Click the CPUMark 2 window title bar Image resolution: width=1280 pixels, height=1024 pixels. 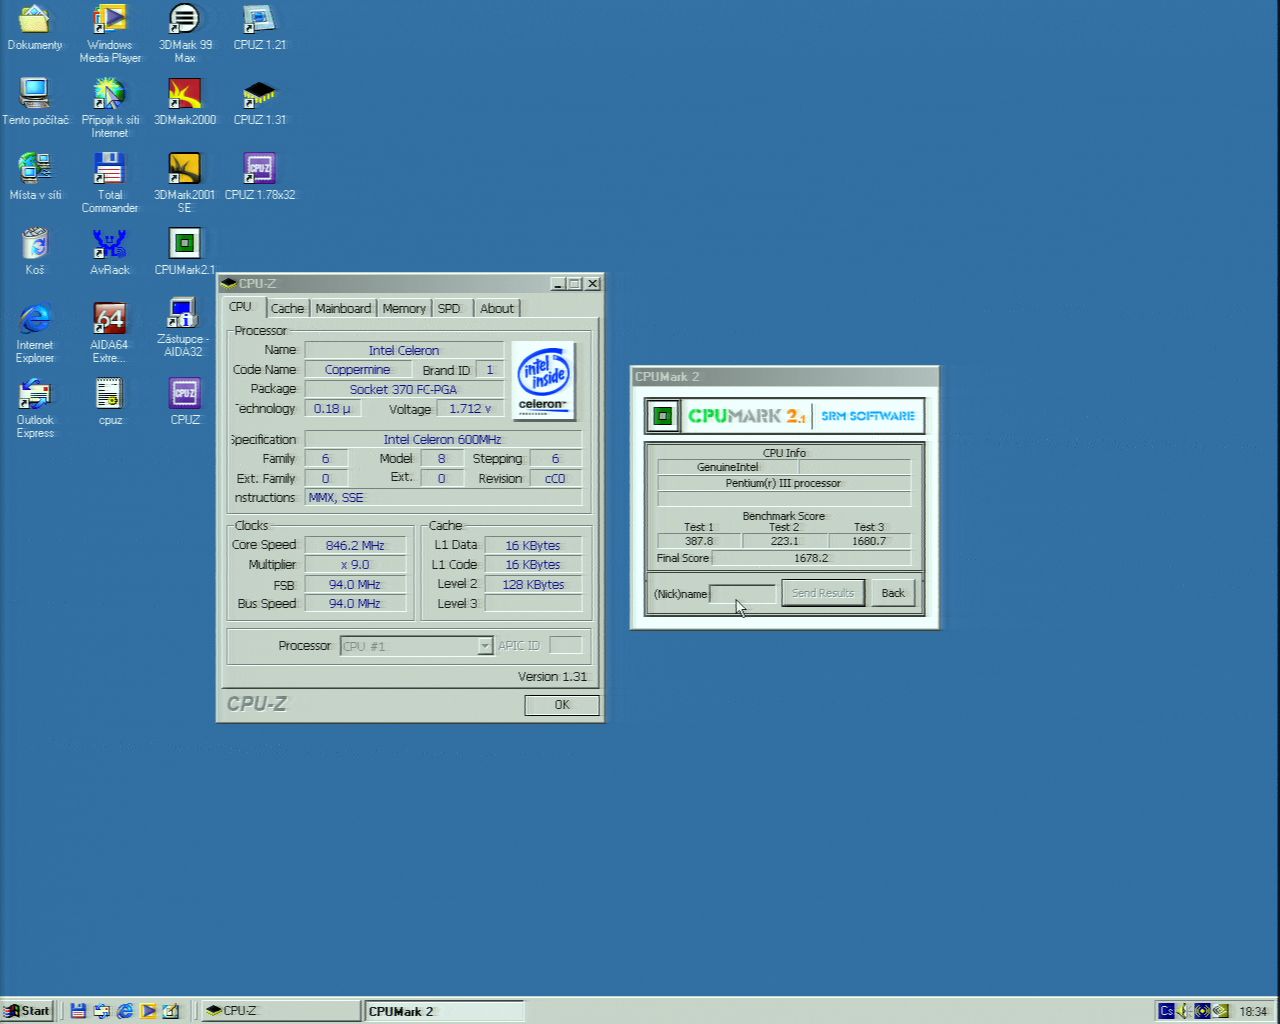(784, 377)
